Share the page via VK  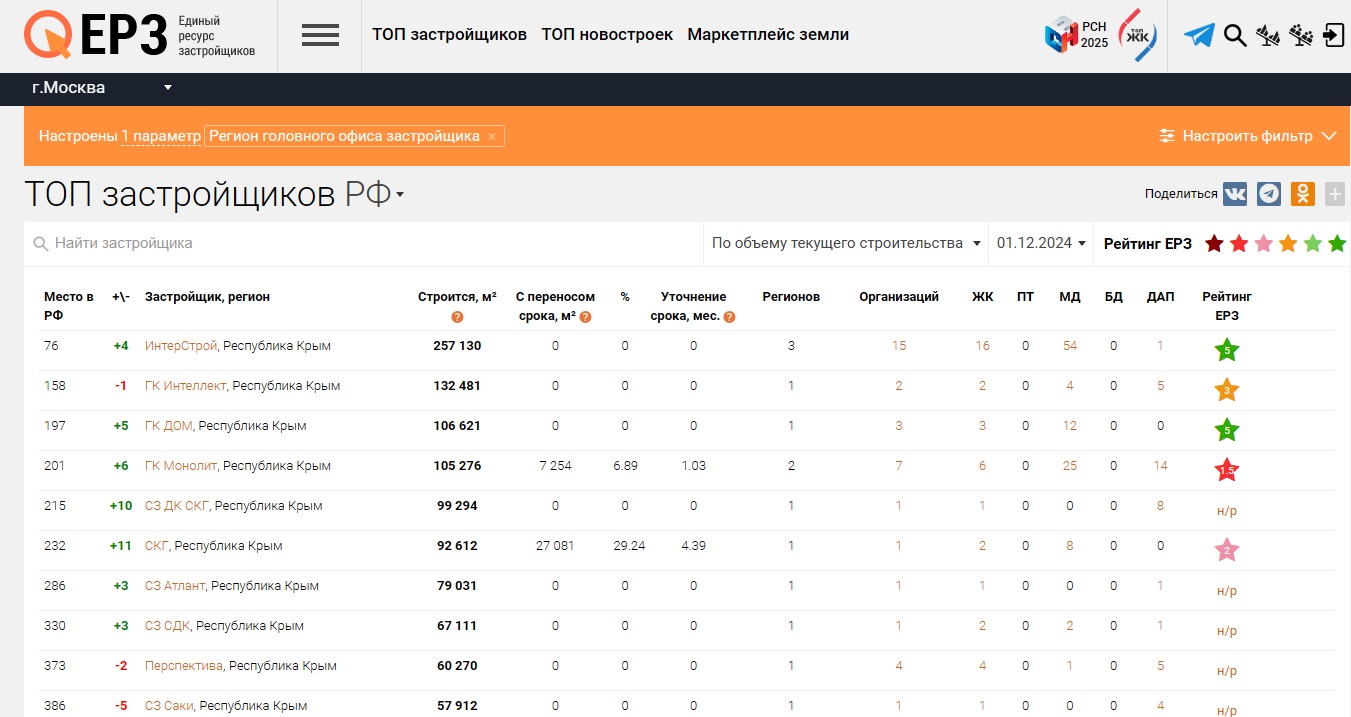[1235, 194]
